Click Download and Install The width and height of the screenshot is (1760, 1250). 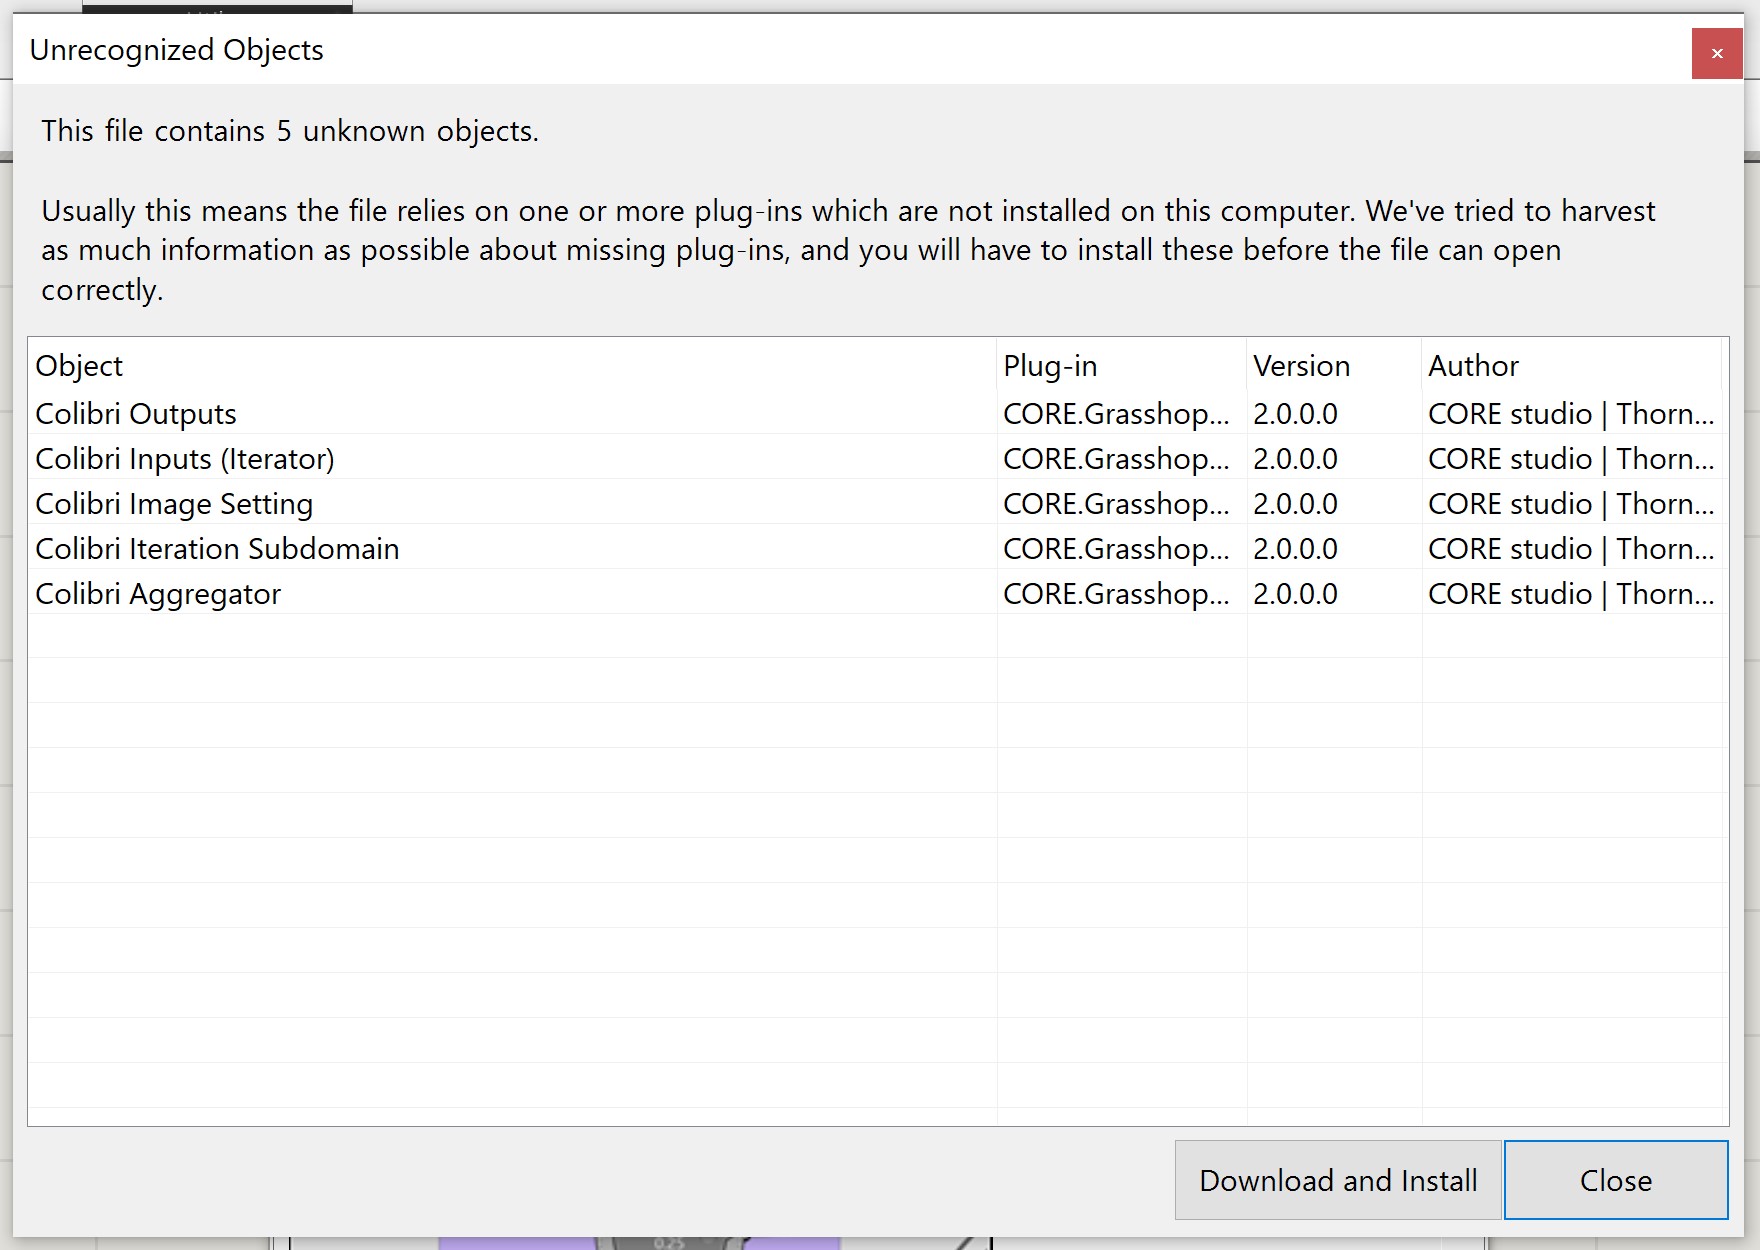[x=1337, y=1180]
